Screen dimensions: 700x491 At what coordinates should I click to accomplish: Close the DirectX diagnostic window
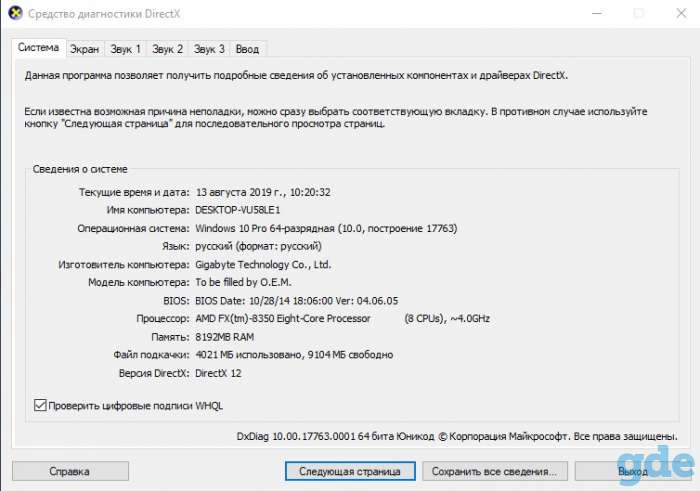pyautogui.click(x=681, y=13)
